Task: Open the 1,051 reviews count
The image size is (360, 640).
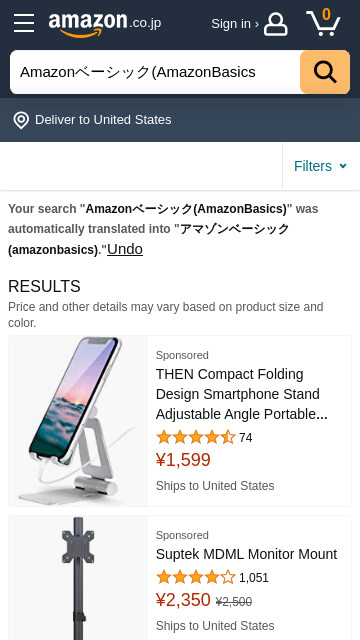Action: coord(254,578)
